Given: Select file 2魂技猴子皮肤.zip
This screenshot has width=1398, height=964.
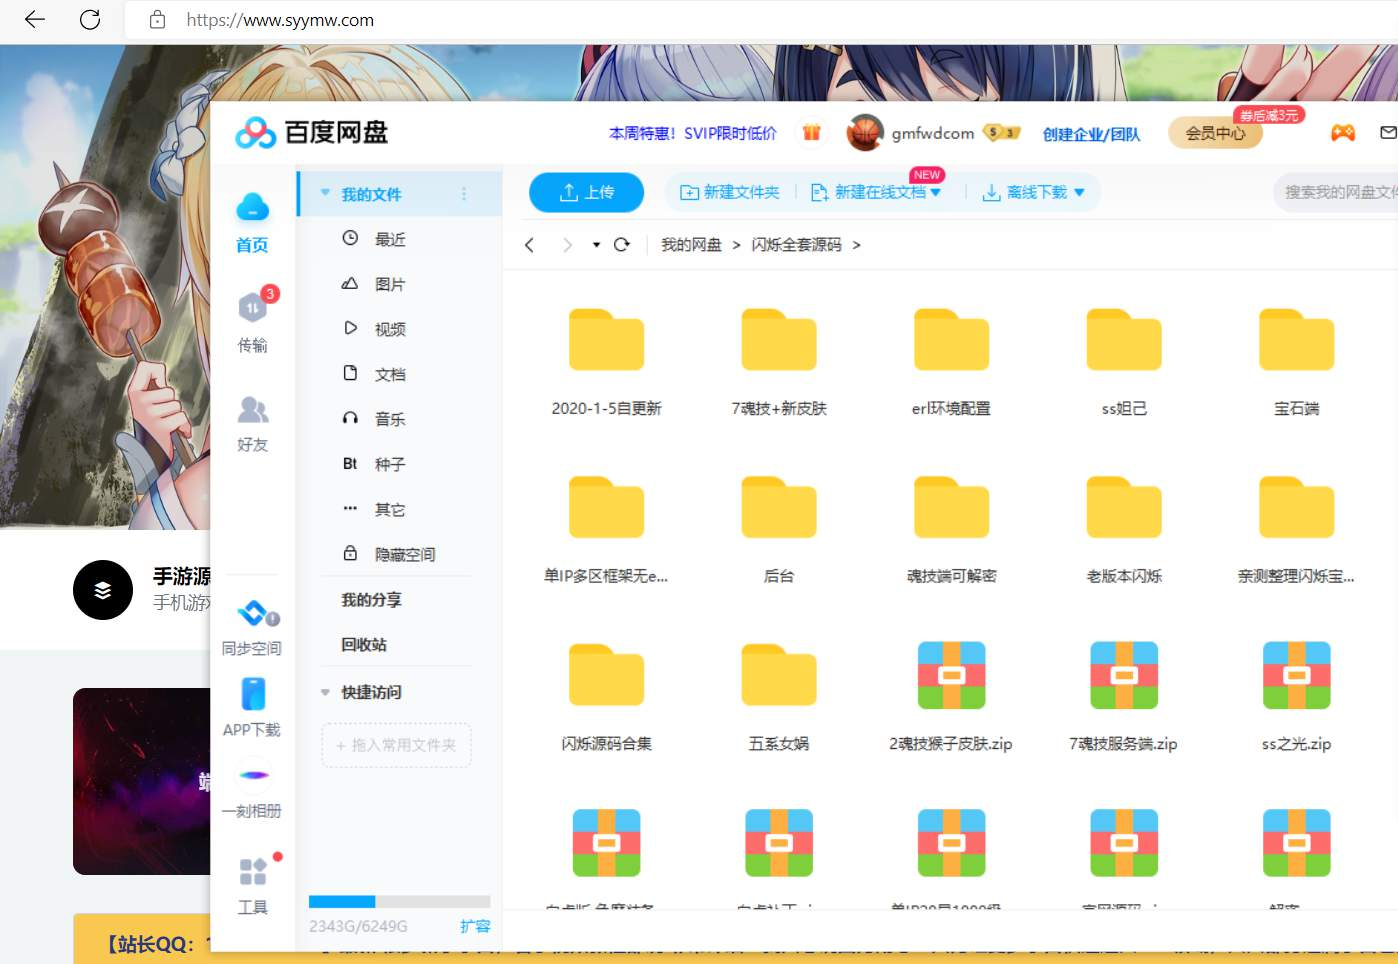Looking at the screenshot, I should click(x=951, y=698).
